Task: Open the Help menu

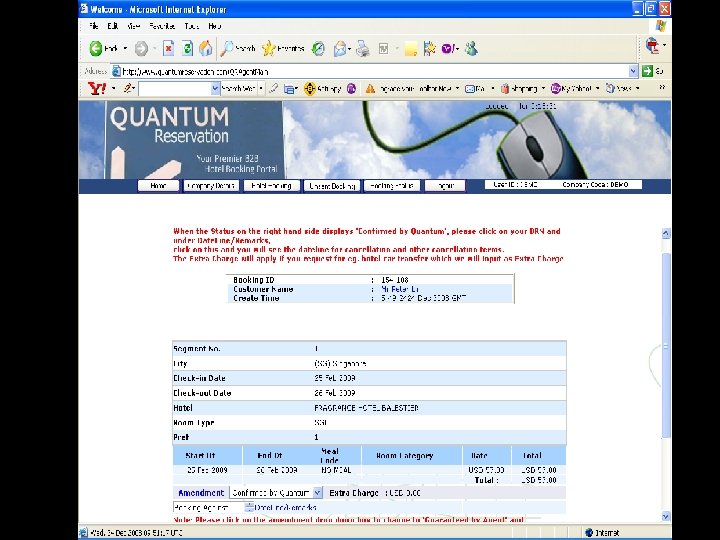Action: [x=214, y=26]
